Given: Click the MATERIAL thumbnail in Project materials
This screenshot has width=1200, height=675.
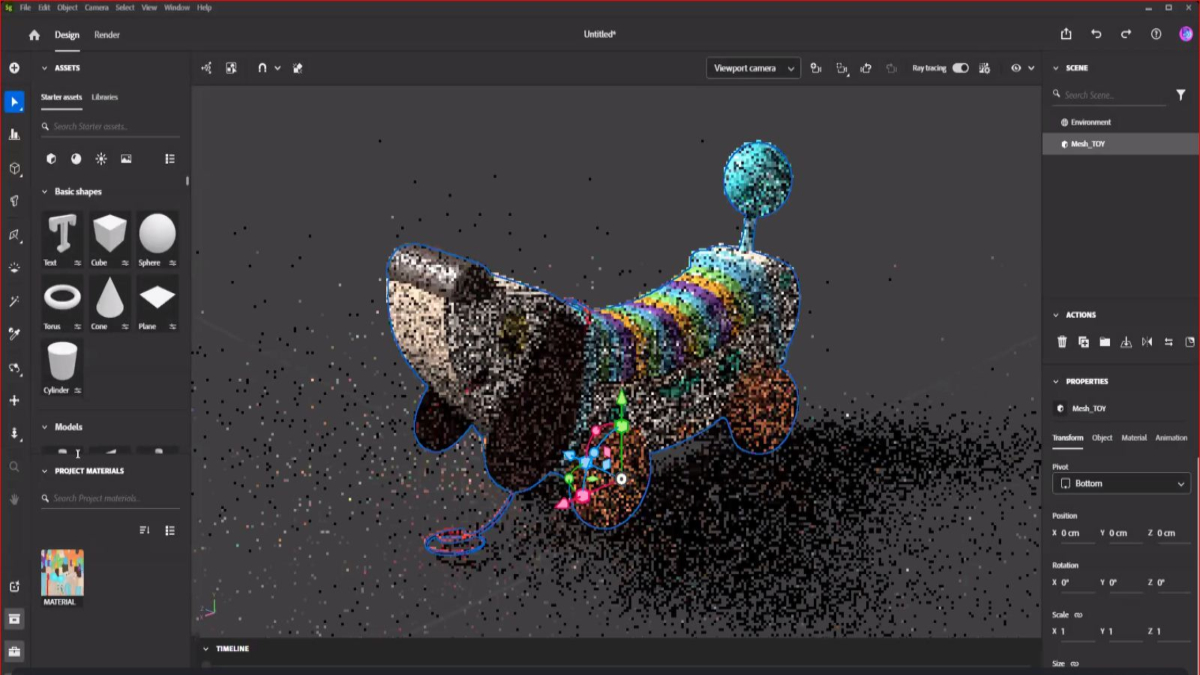Looking at the screenshot, I should [62, 573].
